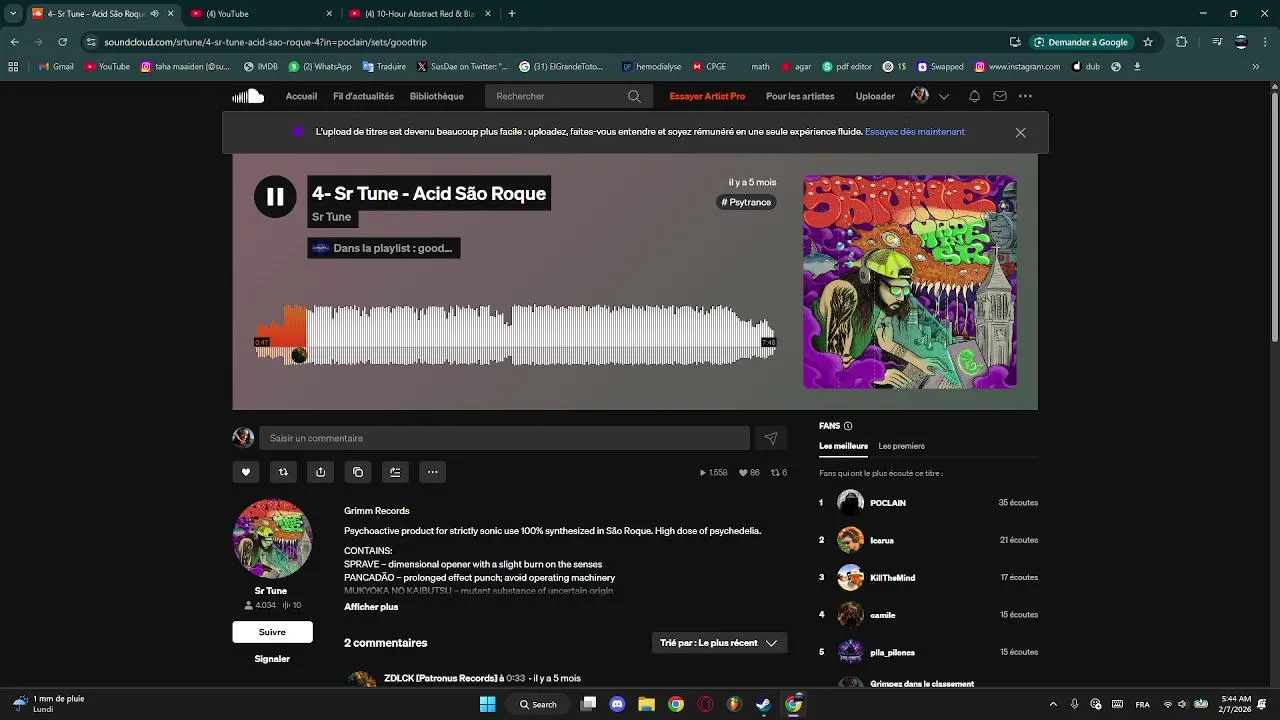1280x720 pixels.
Task: Expand the profile avatar dropdown chevron
Action: coord(943,97)
